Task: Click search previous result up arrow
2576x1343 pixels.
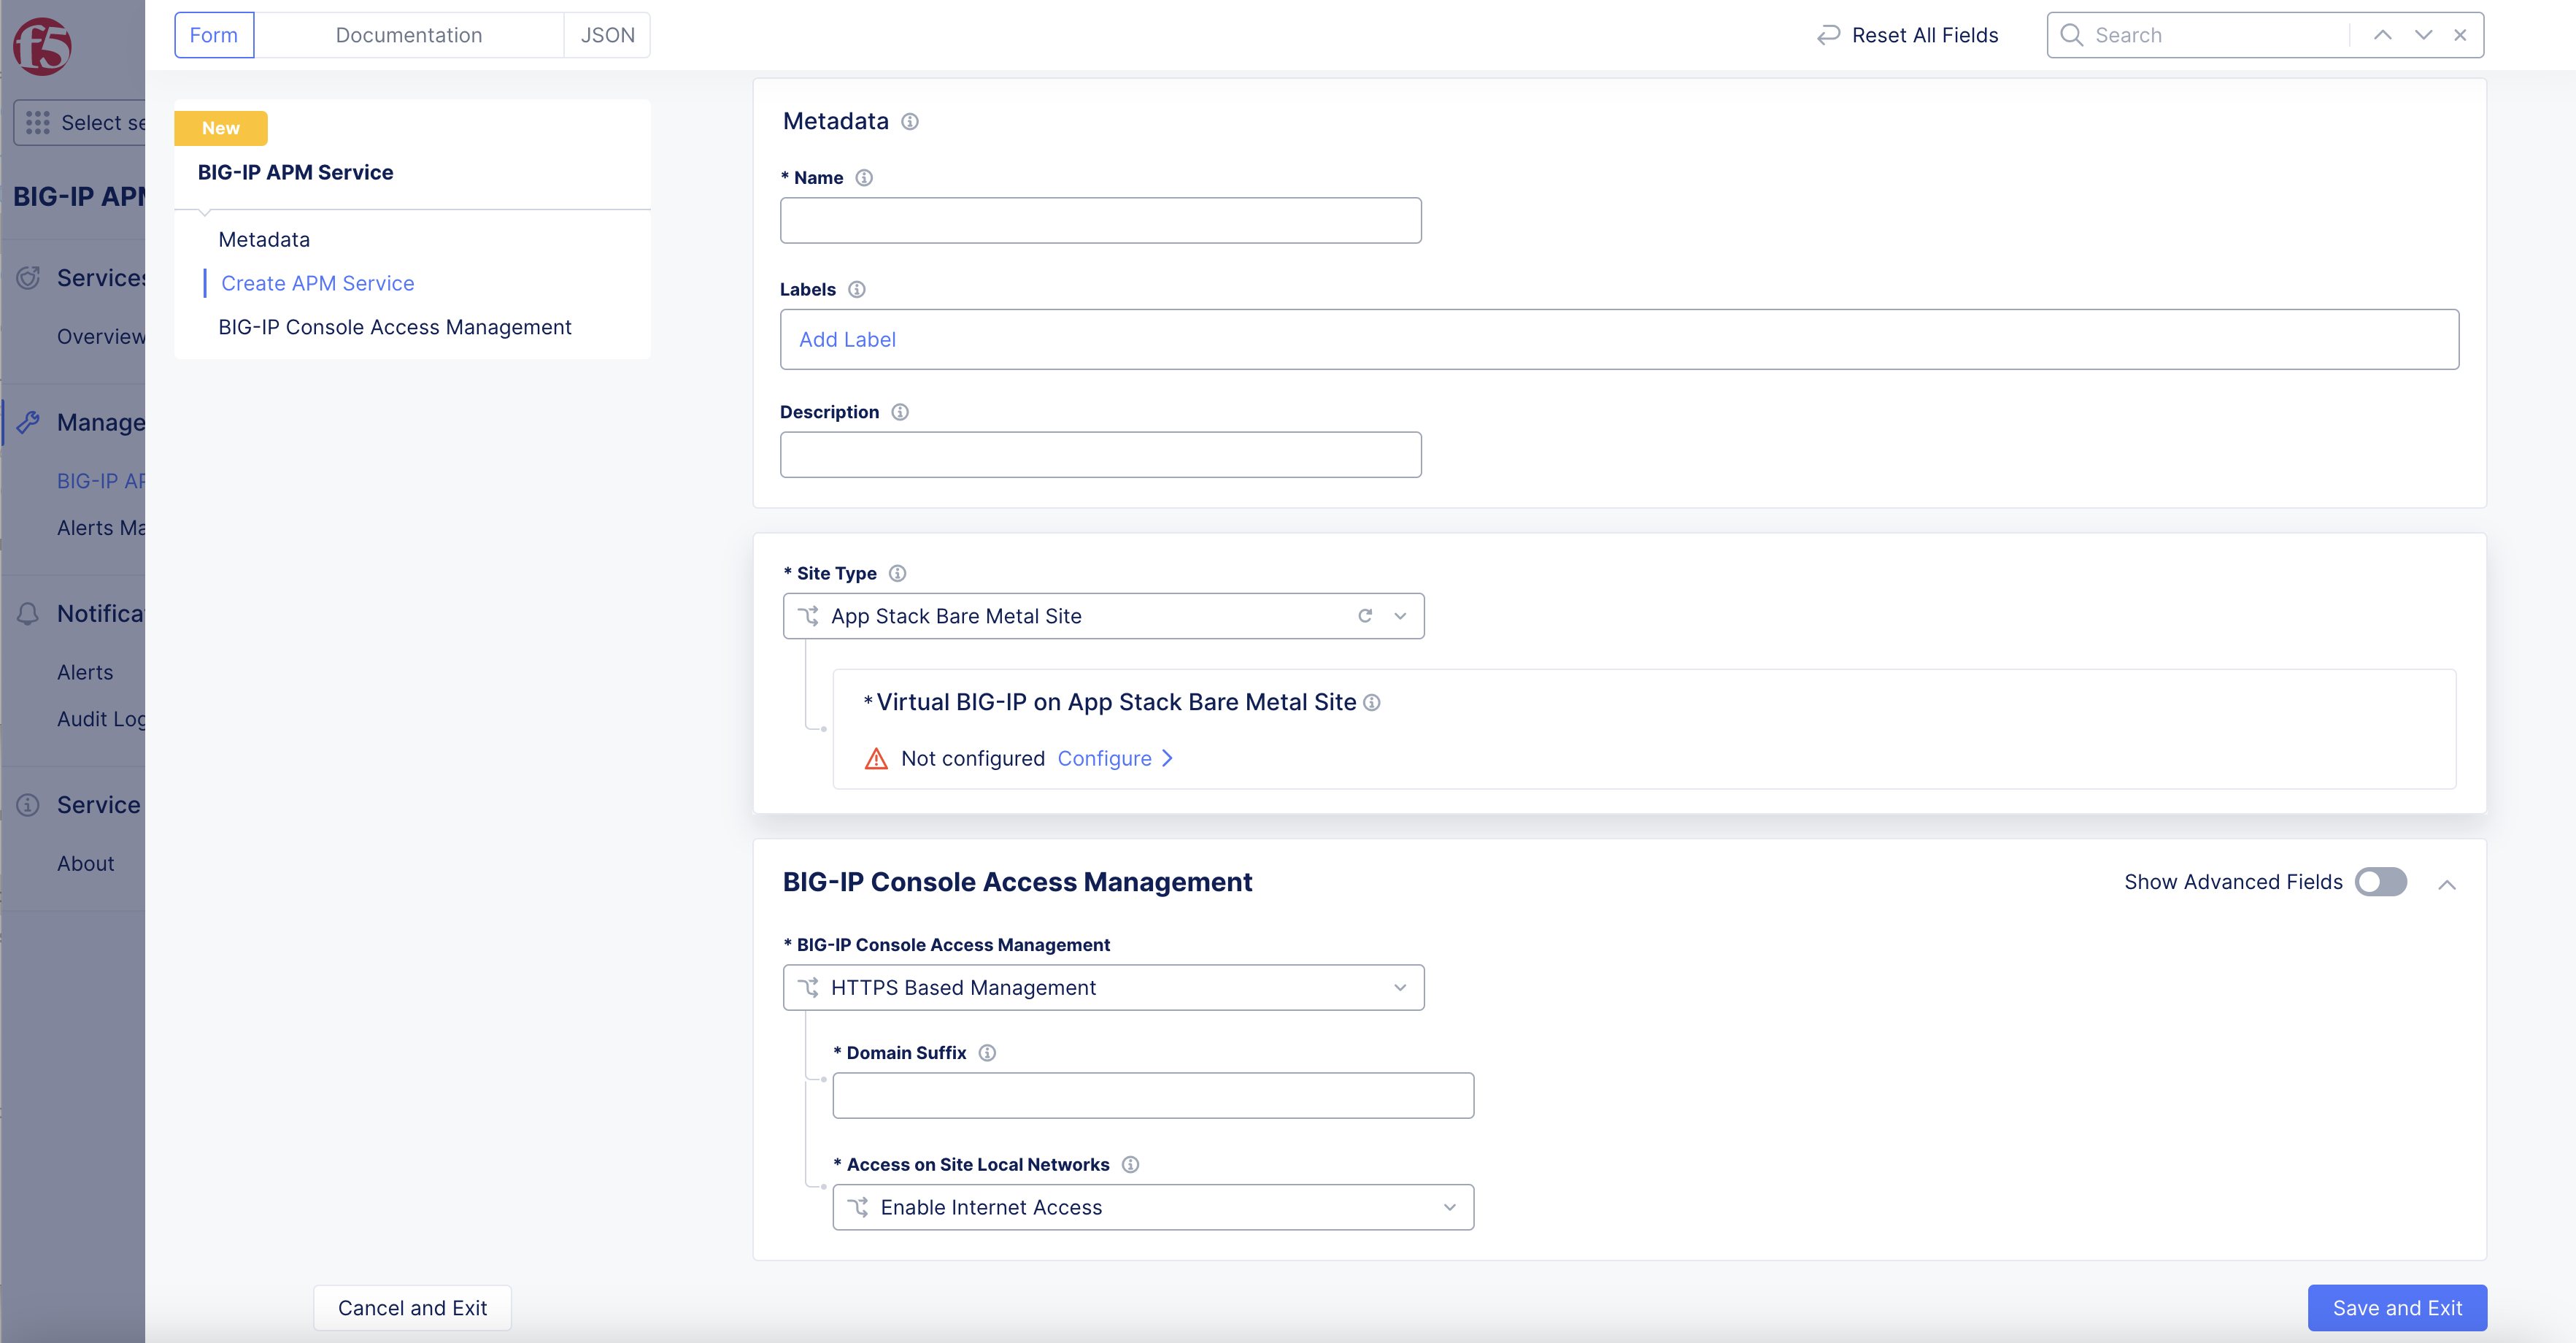Action: click(2383, 35)
